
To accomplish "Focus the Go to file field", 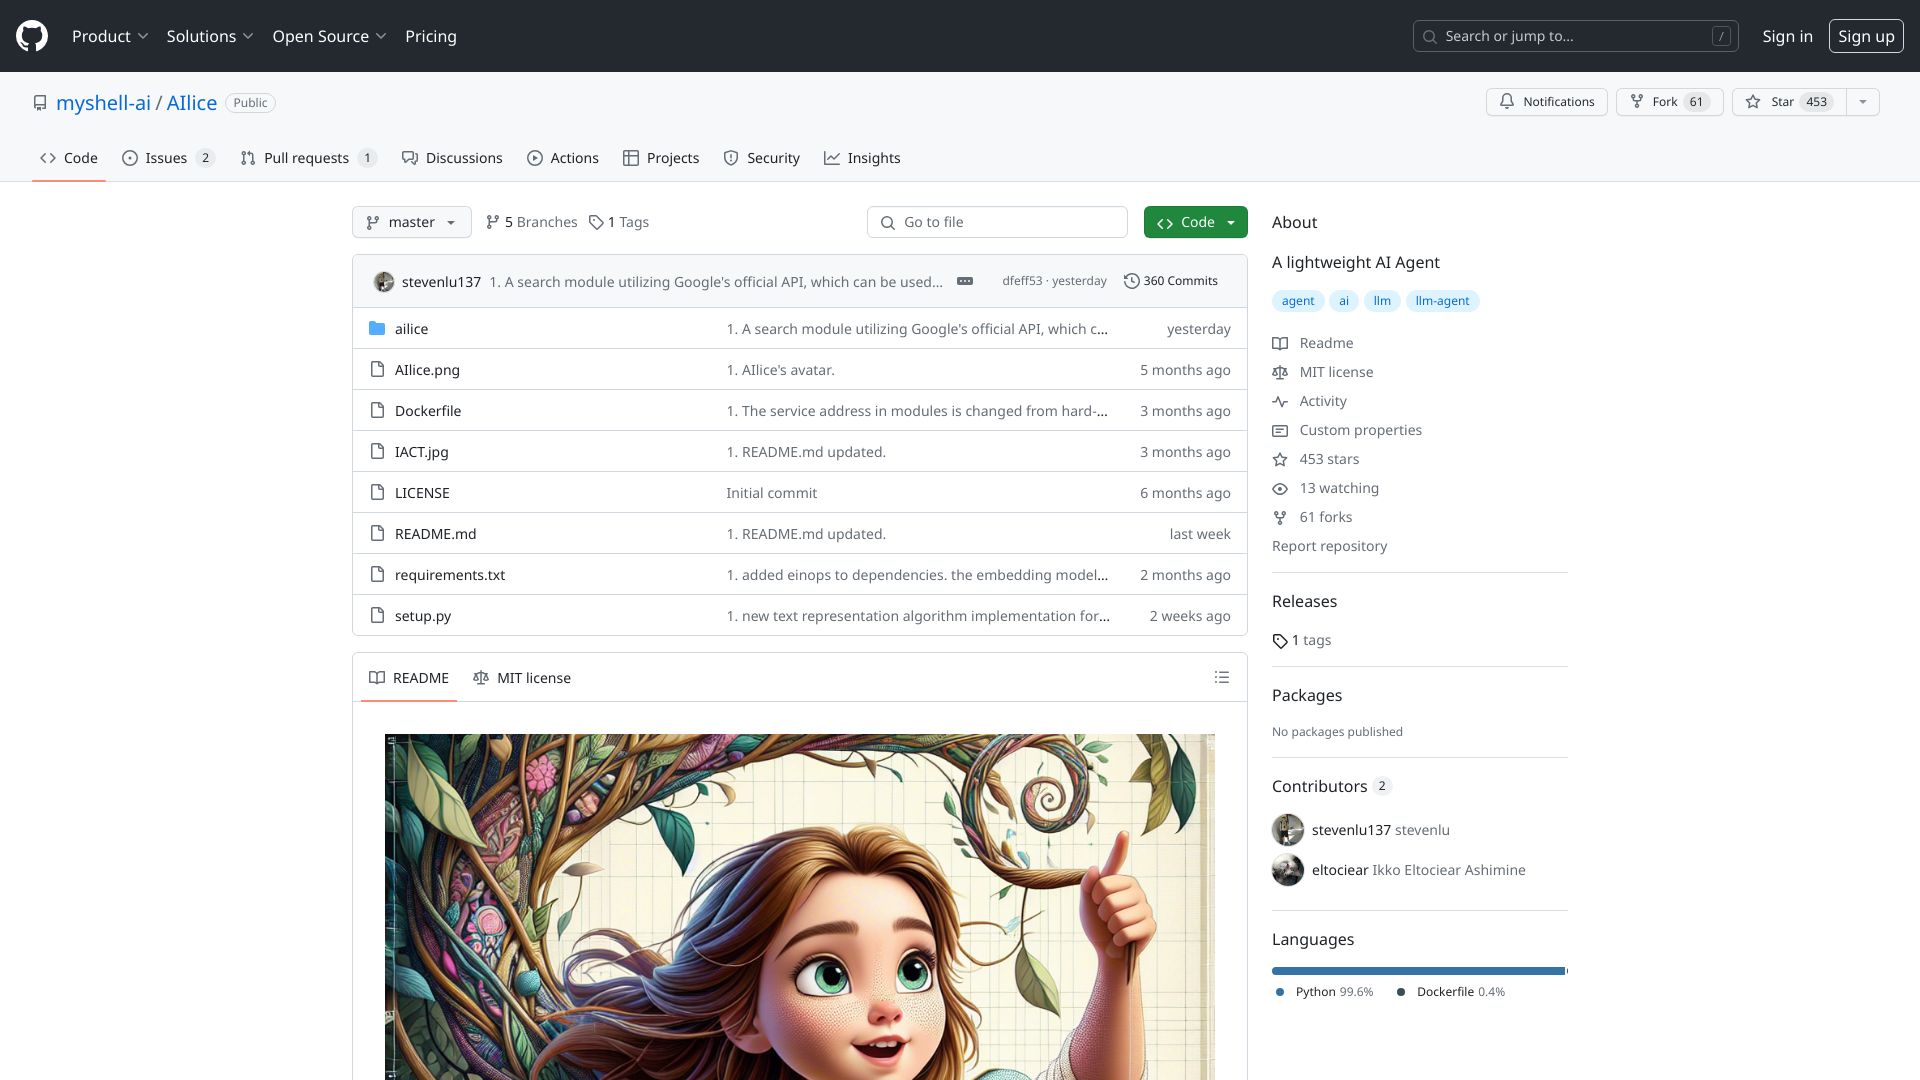I will pyautogui.click(x=997, y=222).
